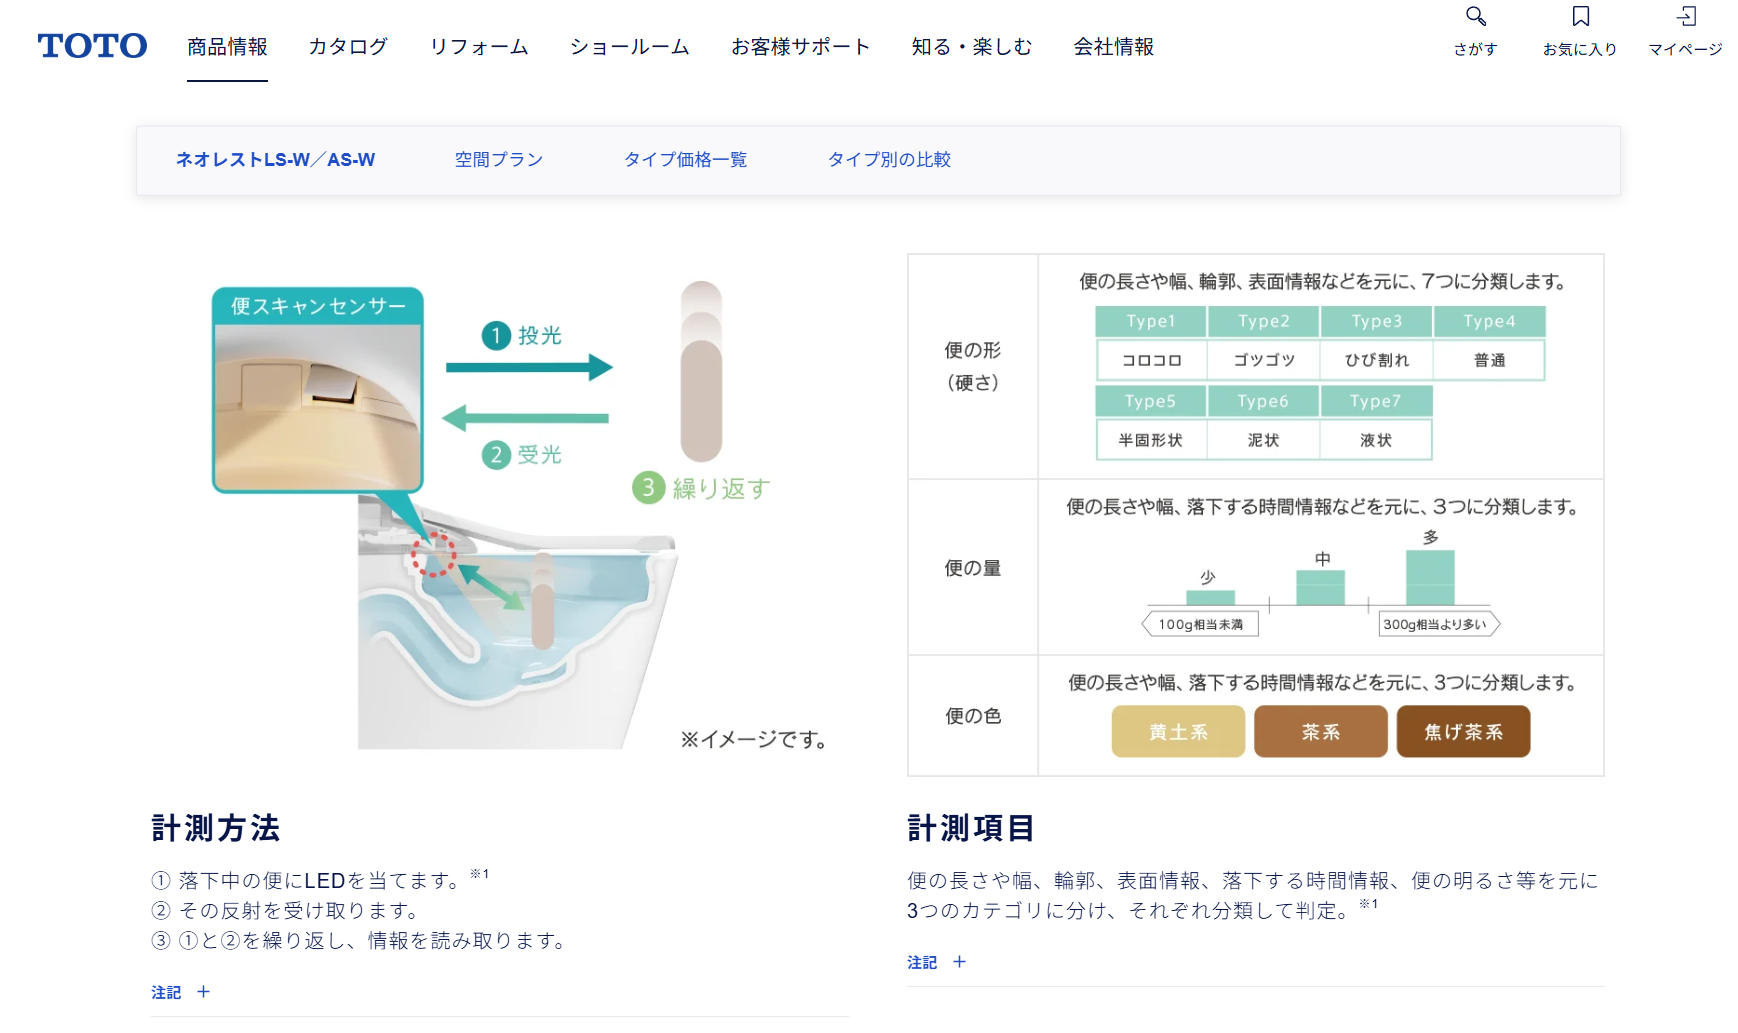
Task: Expand 注記 plus under 計測方法
Action: tap(203, 992)
